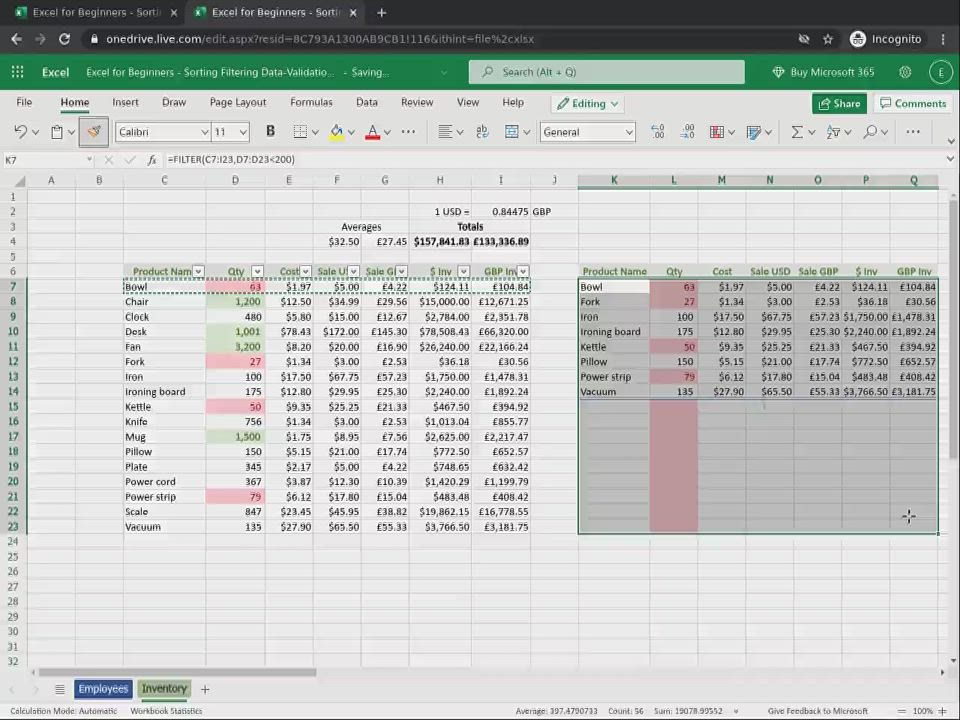Open the Comments button
This screenshot has width=960, height=720.
913,103
